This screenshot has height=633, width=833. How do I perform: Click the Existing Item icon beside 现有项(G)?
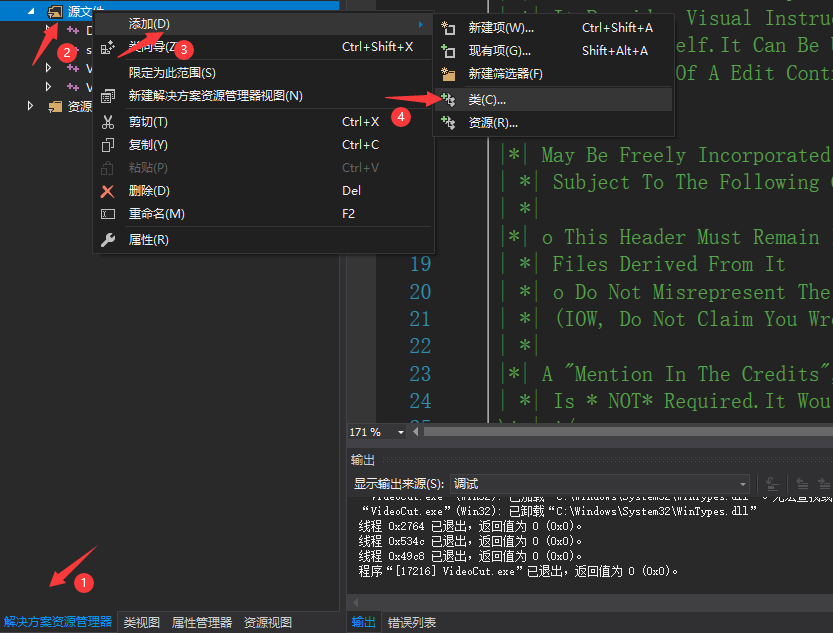pos(447,50)
